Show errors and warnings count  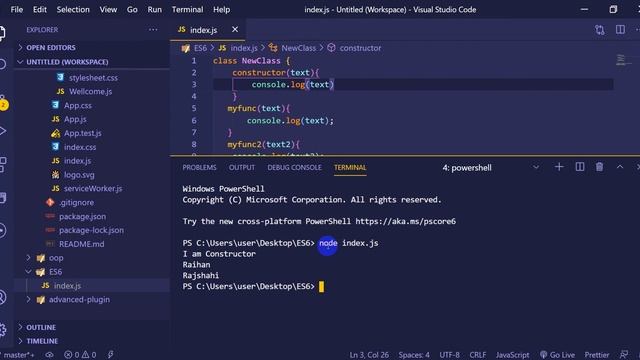point(80,355)
